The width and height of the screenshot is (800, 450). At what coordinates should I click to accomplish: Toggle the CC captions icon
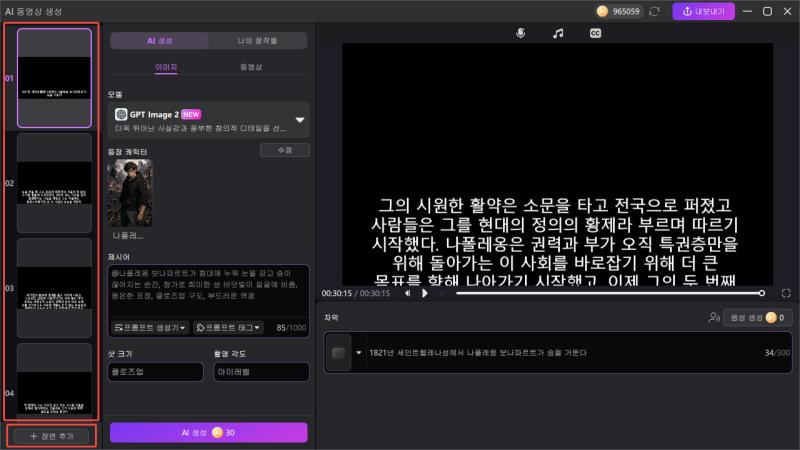point(595,33)
